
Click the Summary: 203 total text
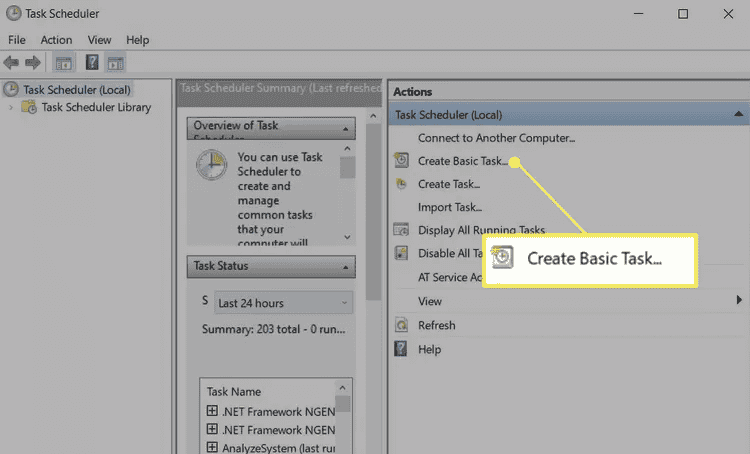click(x=273, y=329)
